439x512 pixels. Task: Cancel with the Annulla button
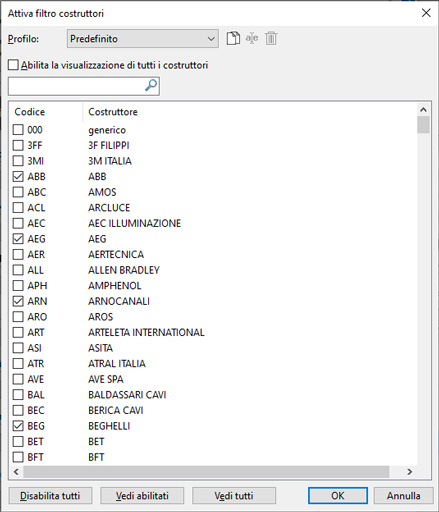pos(403,496)
